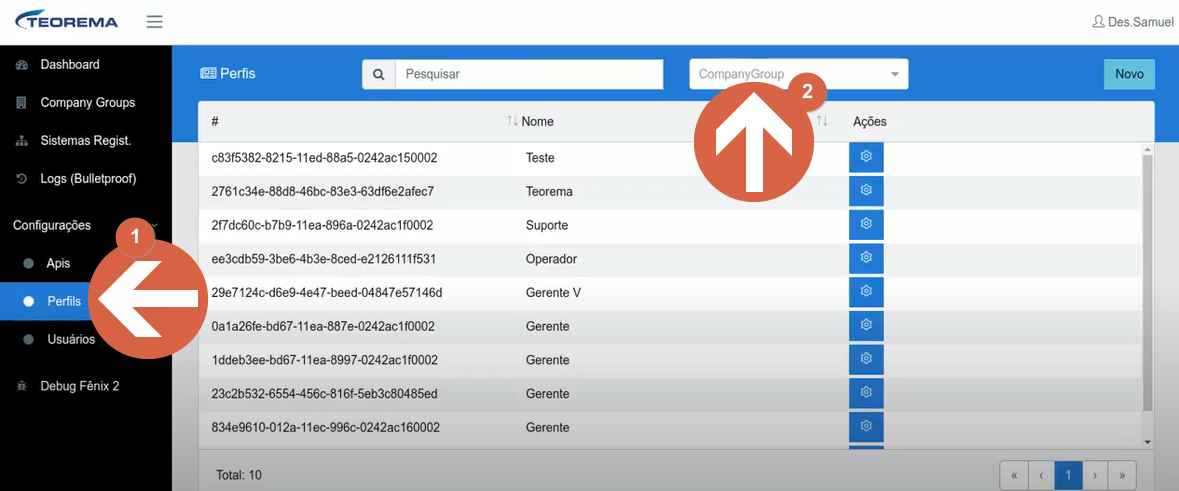Focus the Pesquisar search field
The image size is (1179, 491).
[x=529, y=74]
